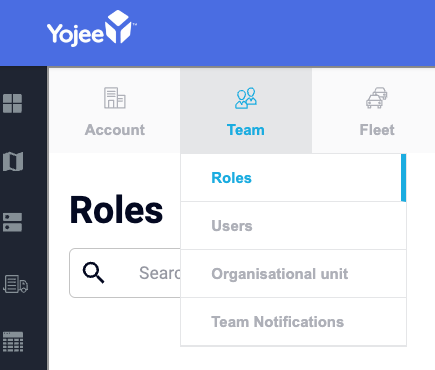Focus the Search input field
435x370 pixels.
click(x=125, y=273)
